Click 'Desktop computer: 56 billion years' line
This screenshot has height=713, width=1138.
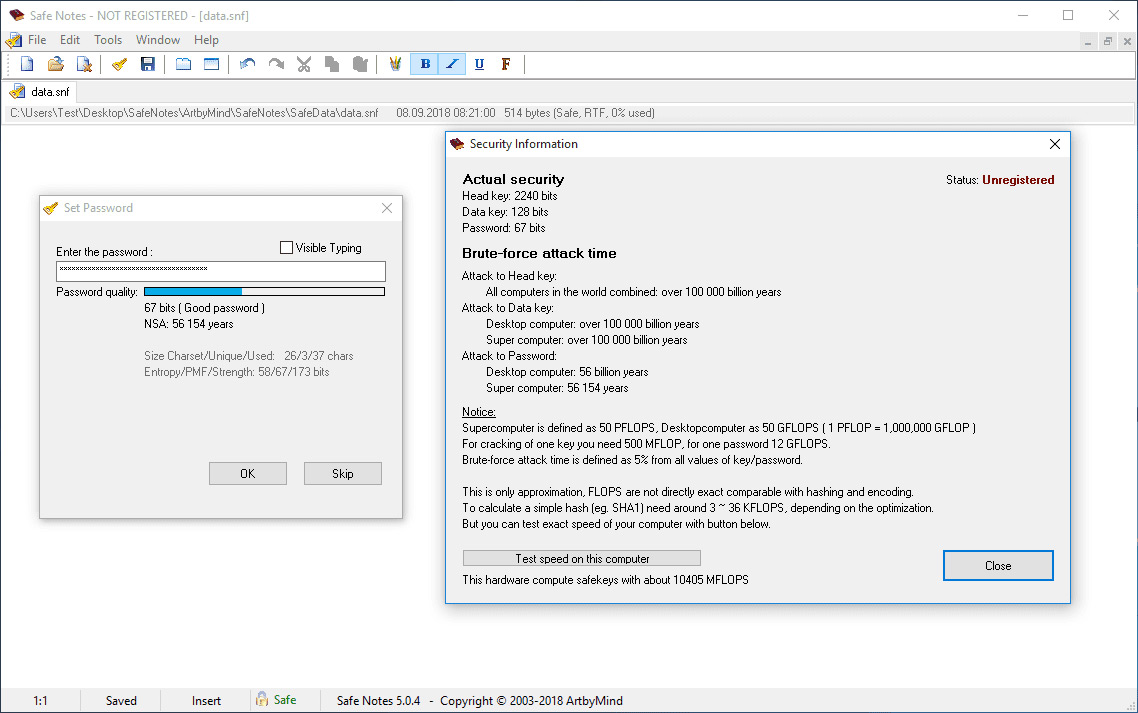(567, 372)
